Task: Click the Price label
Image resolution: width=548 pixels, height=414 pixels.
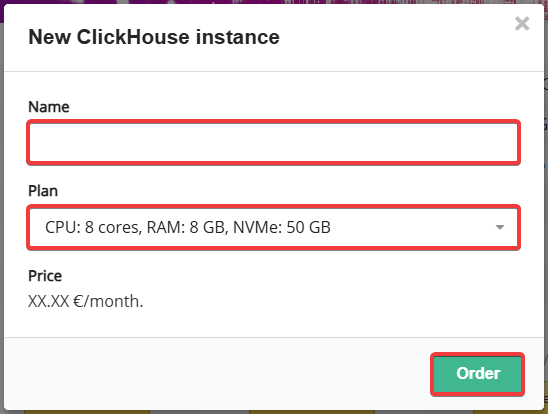Action: (x=45, y=276)
